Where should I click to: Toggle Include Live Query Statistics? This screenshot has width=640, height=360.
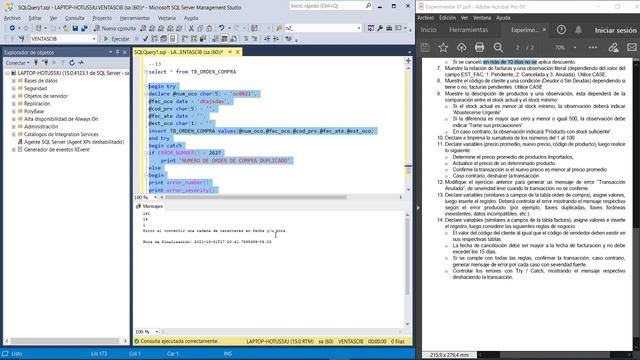point(193,39)
